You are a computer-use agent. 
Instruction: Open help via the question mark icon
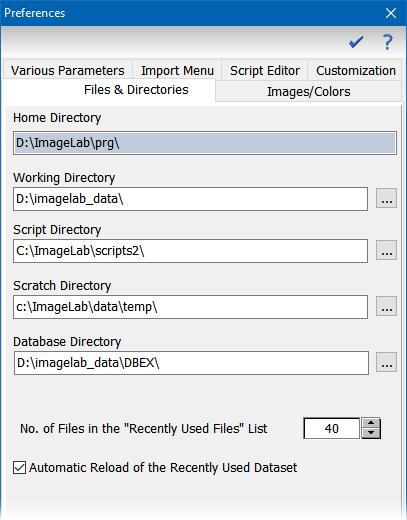coord(387,42)
